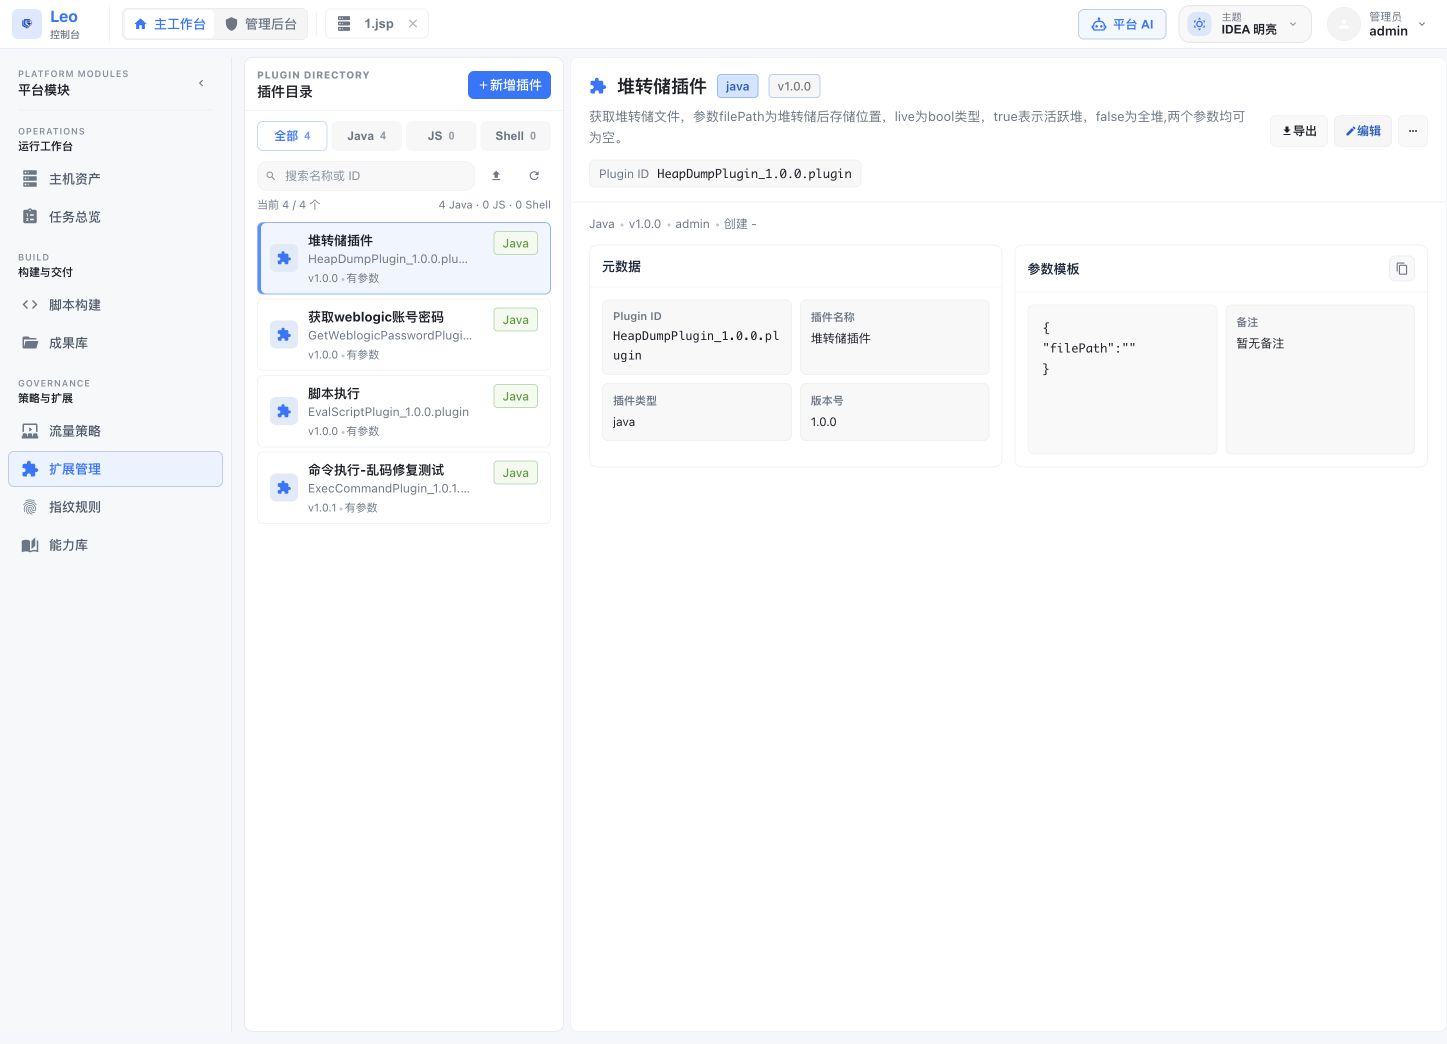Image resolution: width=1447 pixels, height=1044 pixels.
Task: Click the v1.0.0 version badge
Action: click(794, 86)
